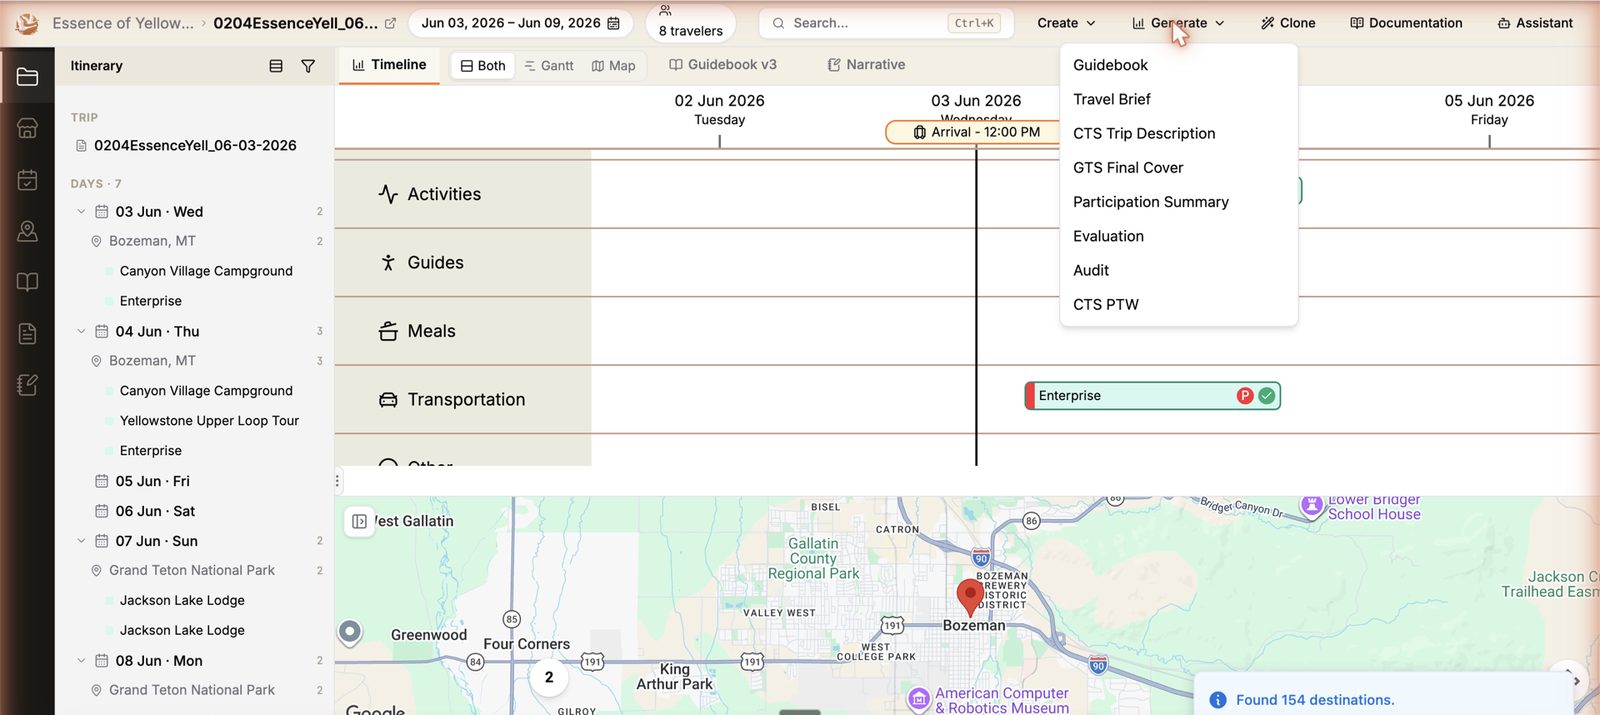Image resolution: width=1600 pixels, height=715 pixels.
Task: Click the Clone button
Action: coord(1288,23)
